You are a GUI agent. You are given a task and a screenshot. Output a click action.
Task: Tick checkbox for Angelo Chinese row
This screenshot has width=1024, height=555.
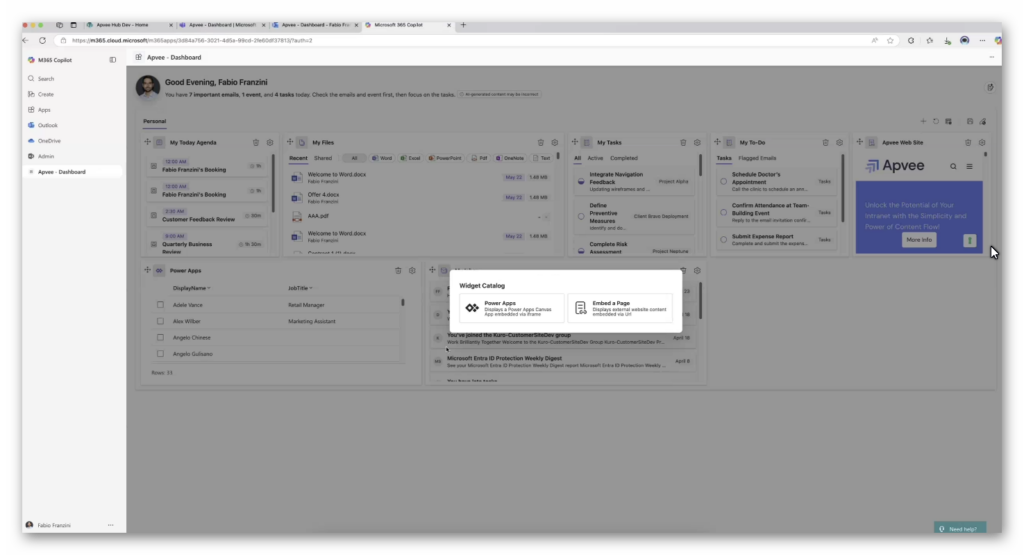(x=160, y=338)
